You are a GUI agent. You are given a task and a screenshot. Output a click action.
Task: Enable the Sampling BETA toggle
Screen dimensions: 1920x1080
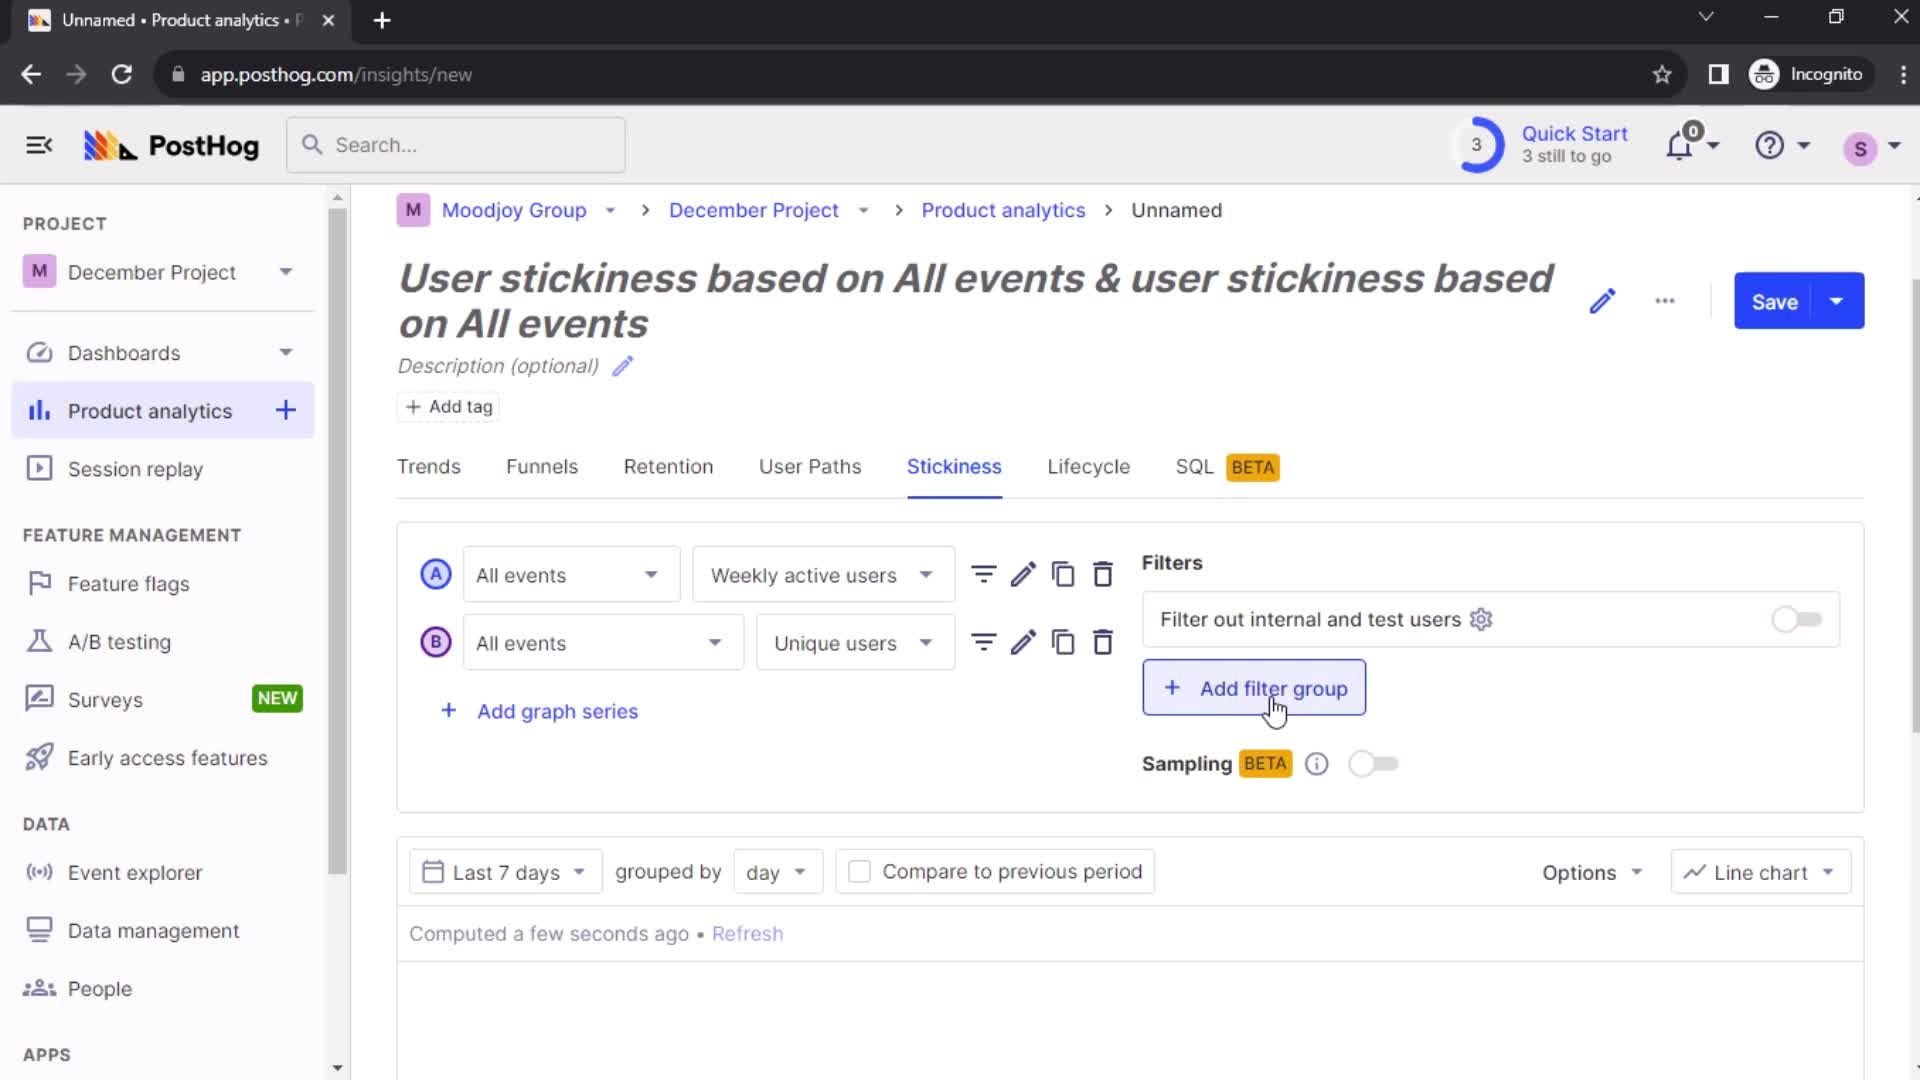1373,764
